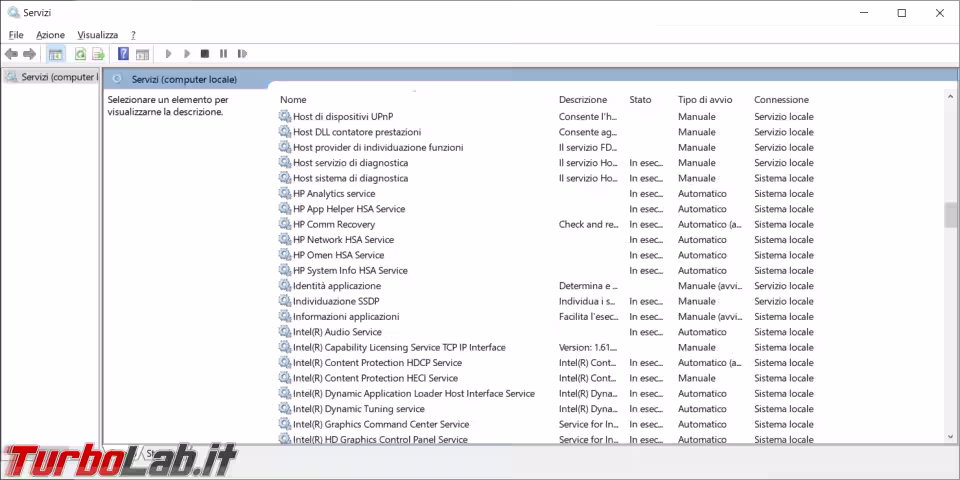Select Intel(R) HD Graphics Control Panel Service
Screen dimensions: 960x480
tap(380, 440)
